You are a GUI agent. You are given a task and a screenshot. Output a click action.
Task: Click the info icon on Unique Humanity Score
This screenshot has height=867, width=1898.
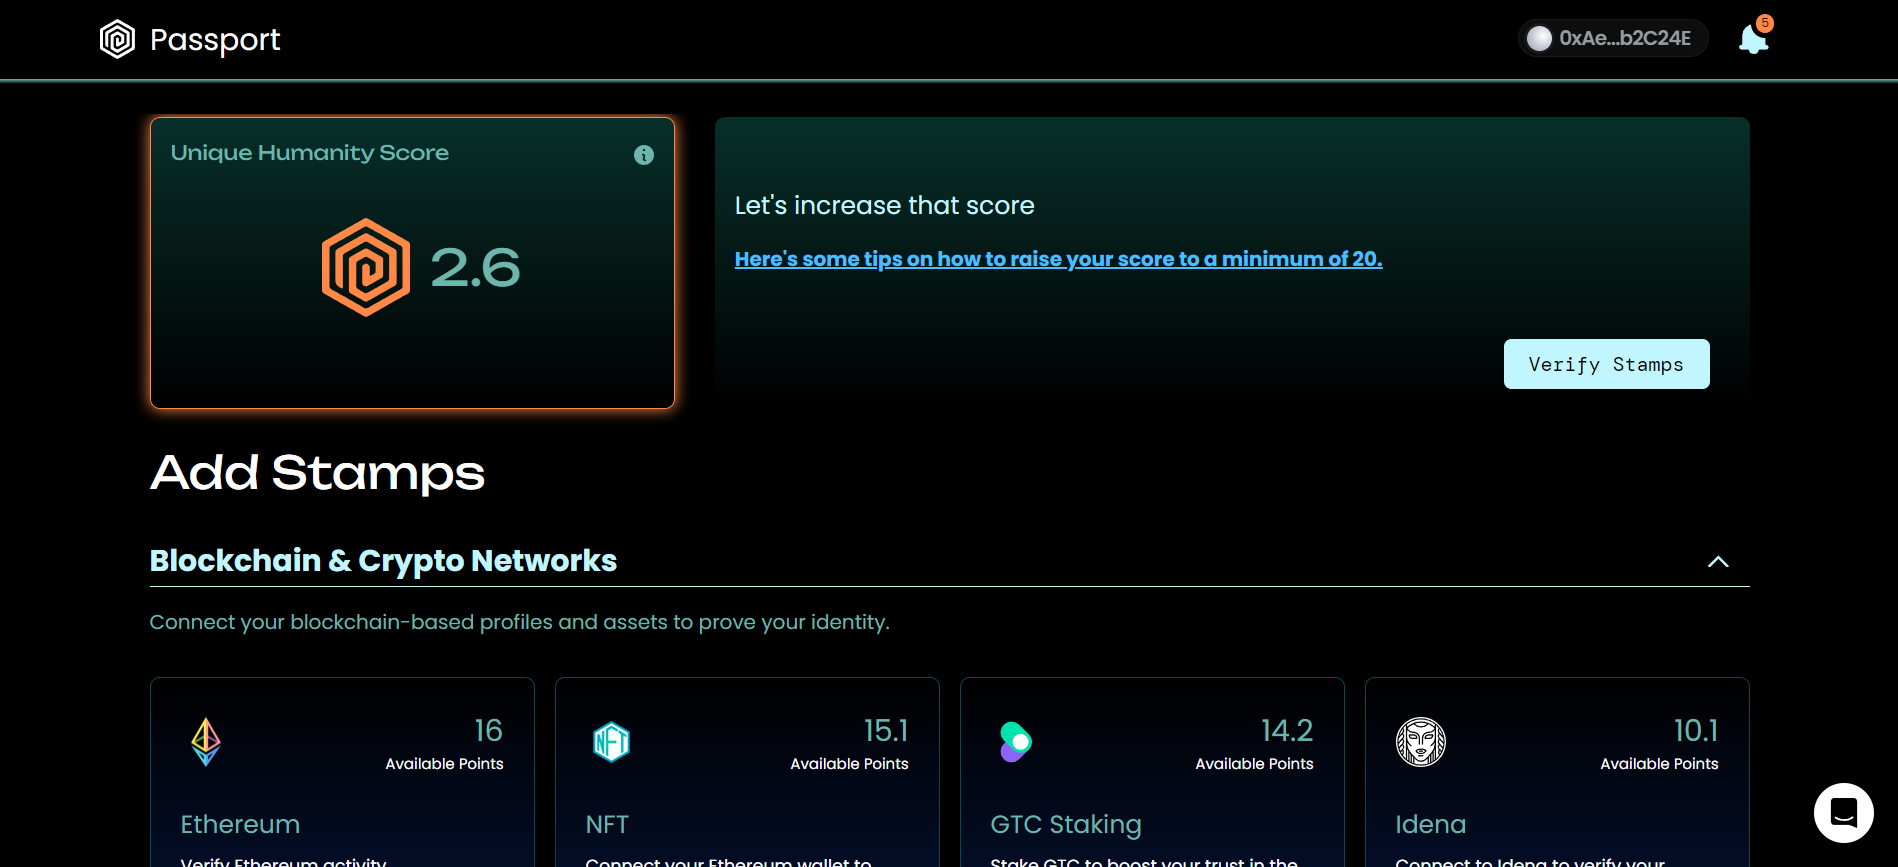(x=644, y=155)
